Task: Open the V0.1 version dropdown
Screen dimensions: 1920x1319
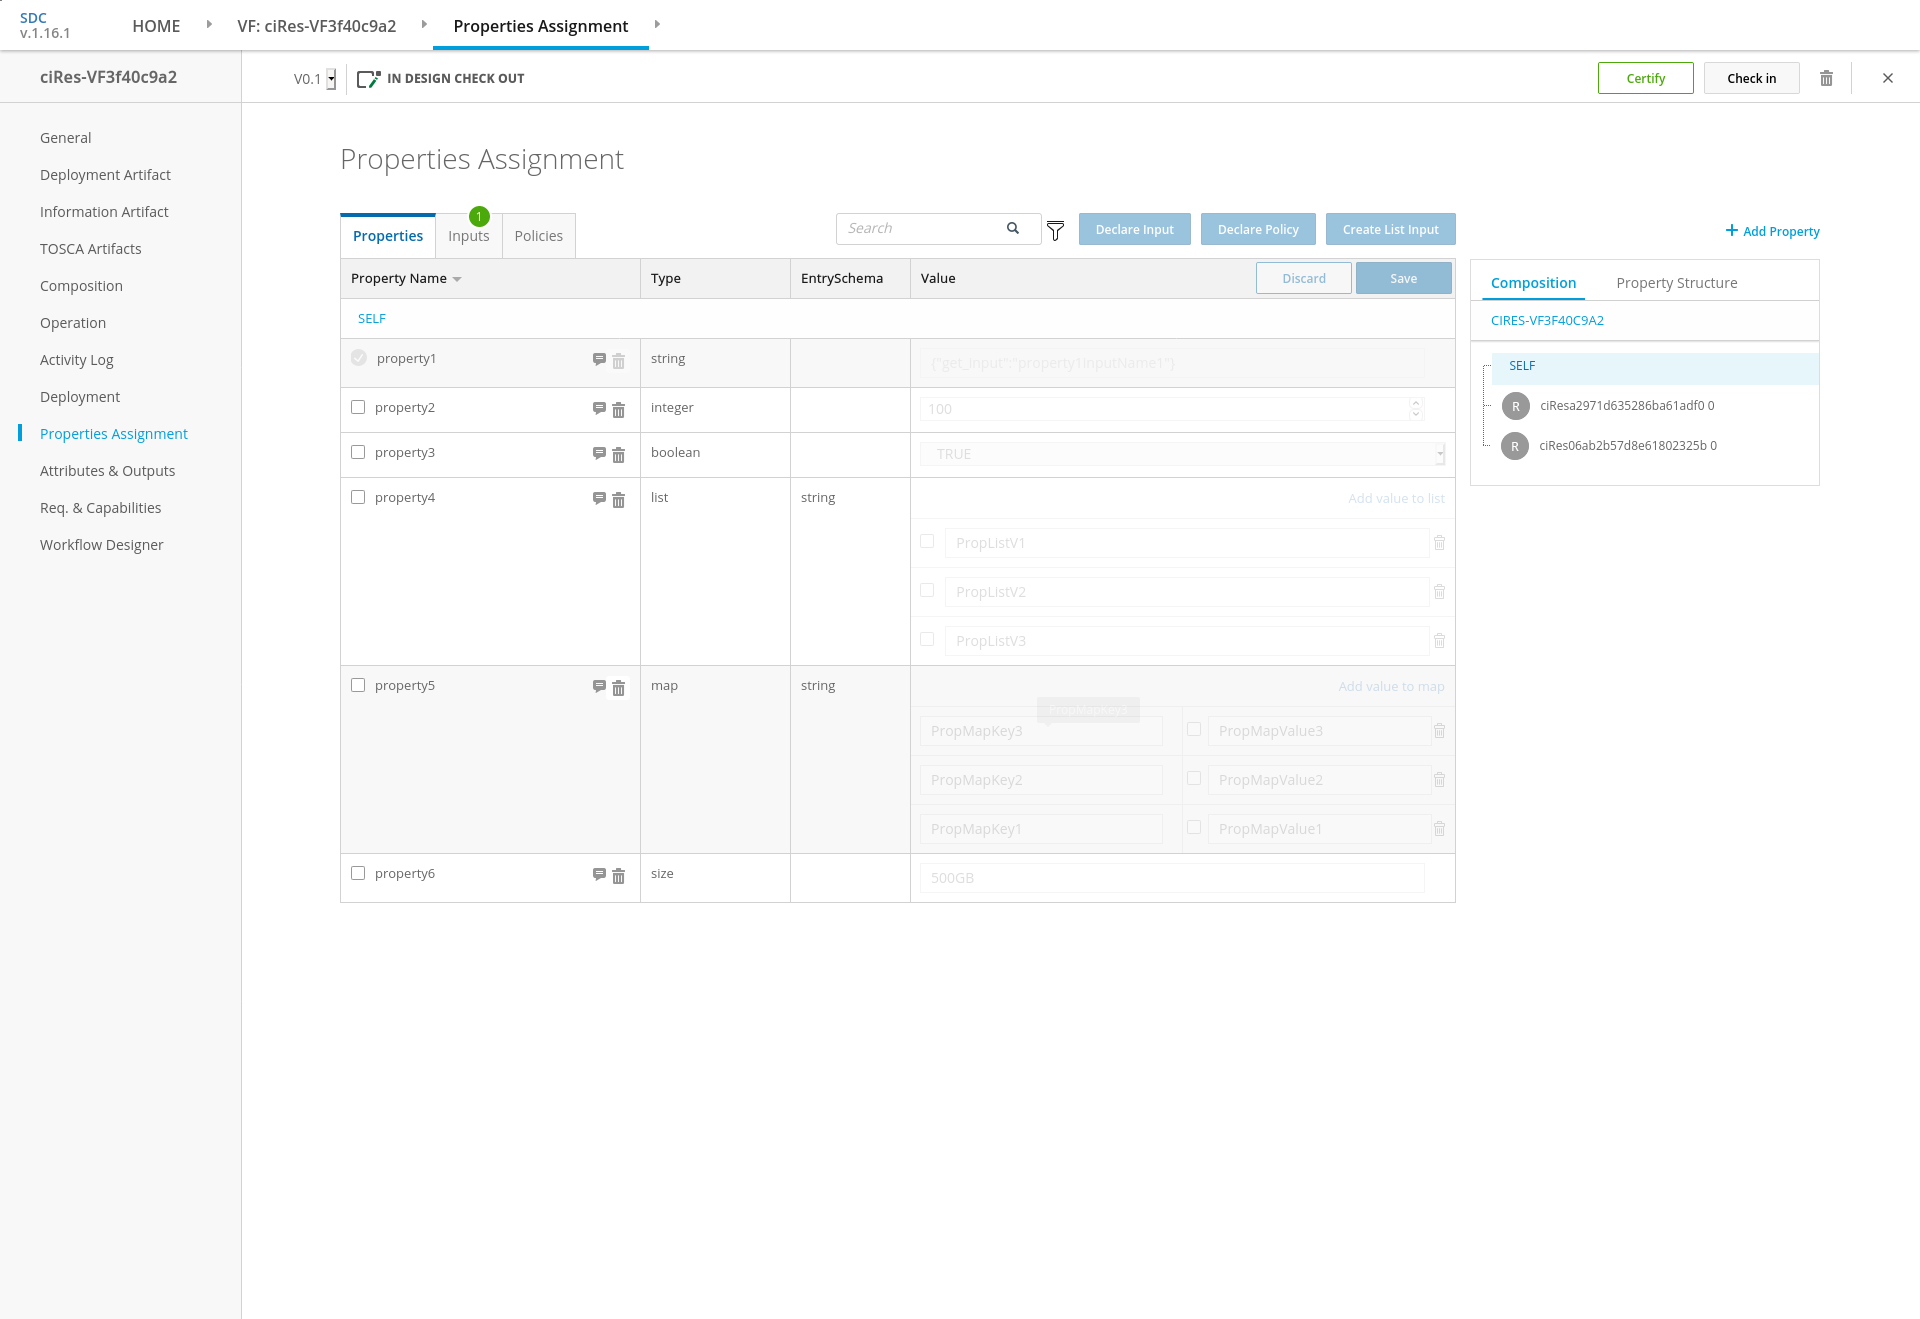Action: point(331,79)
